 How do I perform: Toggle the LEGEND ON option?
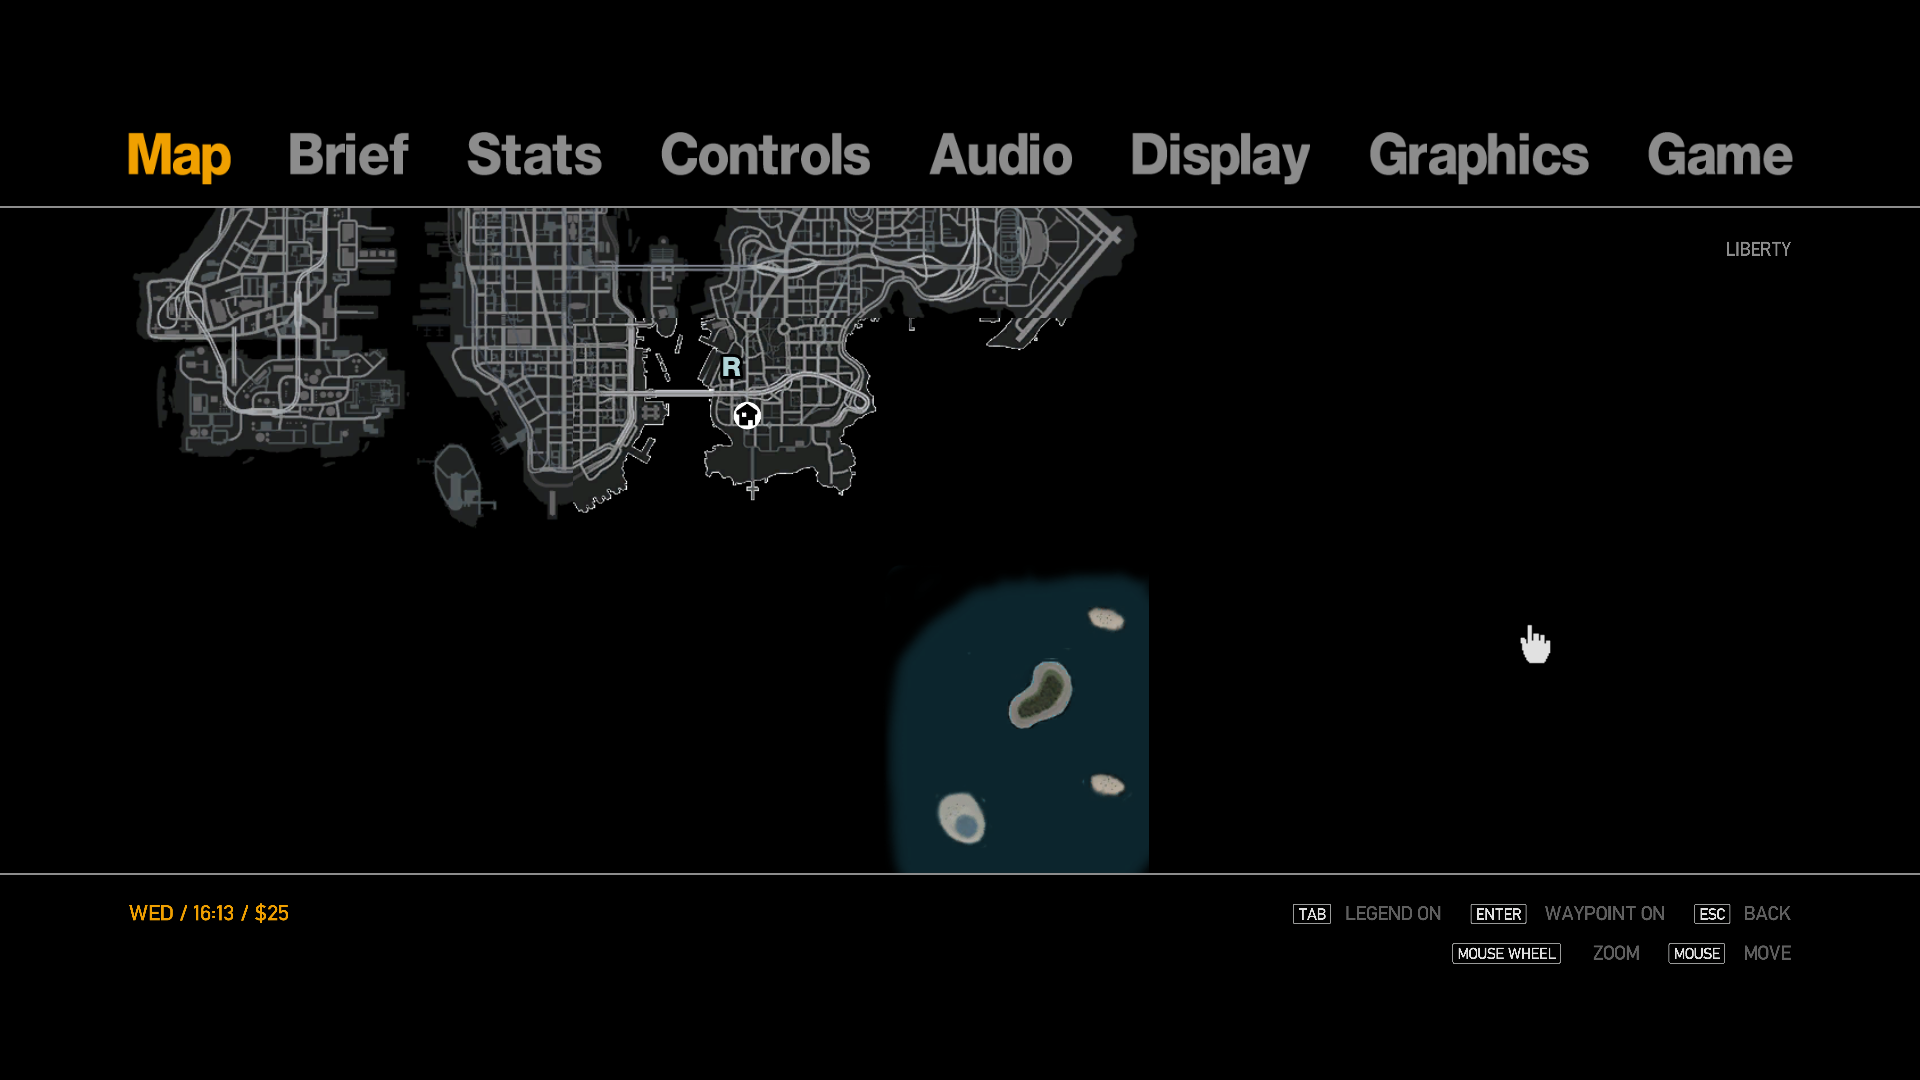[1392, 914]
